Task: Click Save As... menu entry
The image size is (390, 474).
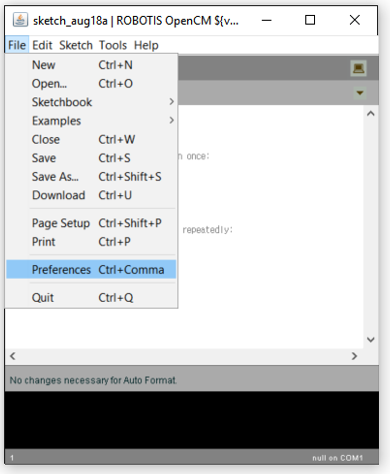Action: 91,177
